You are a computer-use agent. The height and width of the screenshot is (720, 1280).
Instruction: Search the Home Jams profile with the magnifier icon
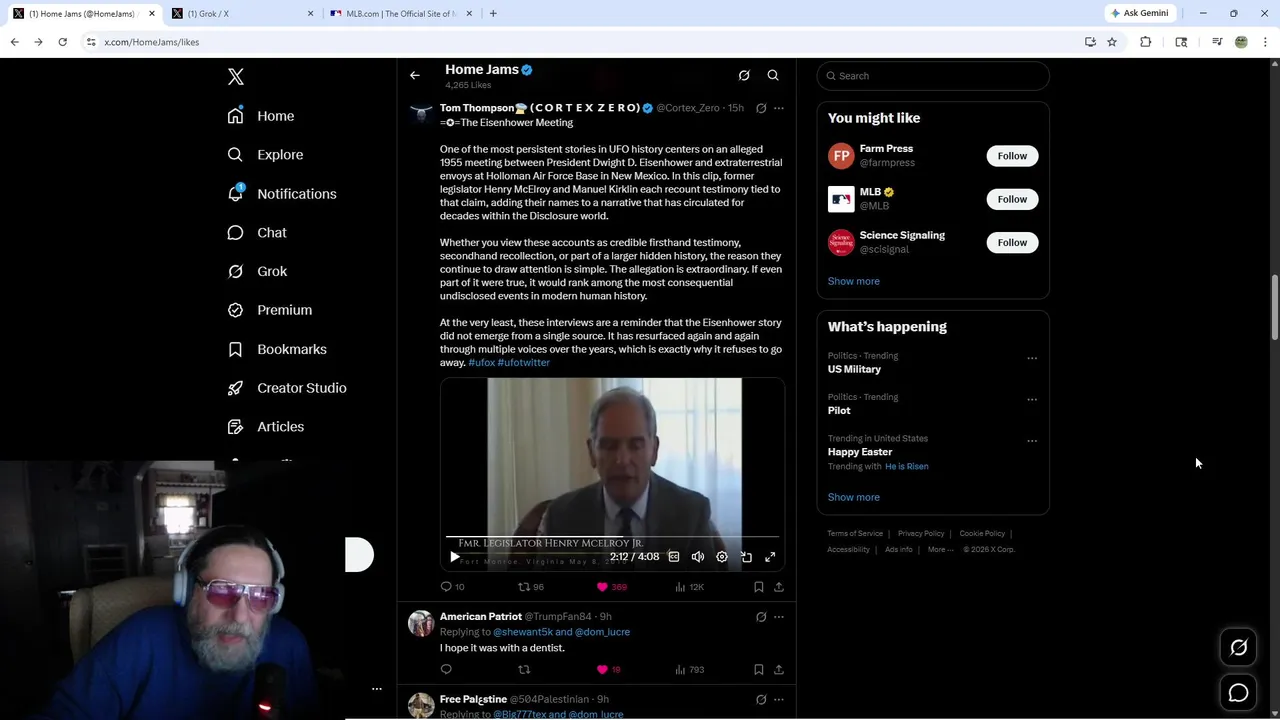773,75
